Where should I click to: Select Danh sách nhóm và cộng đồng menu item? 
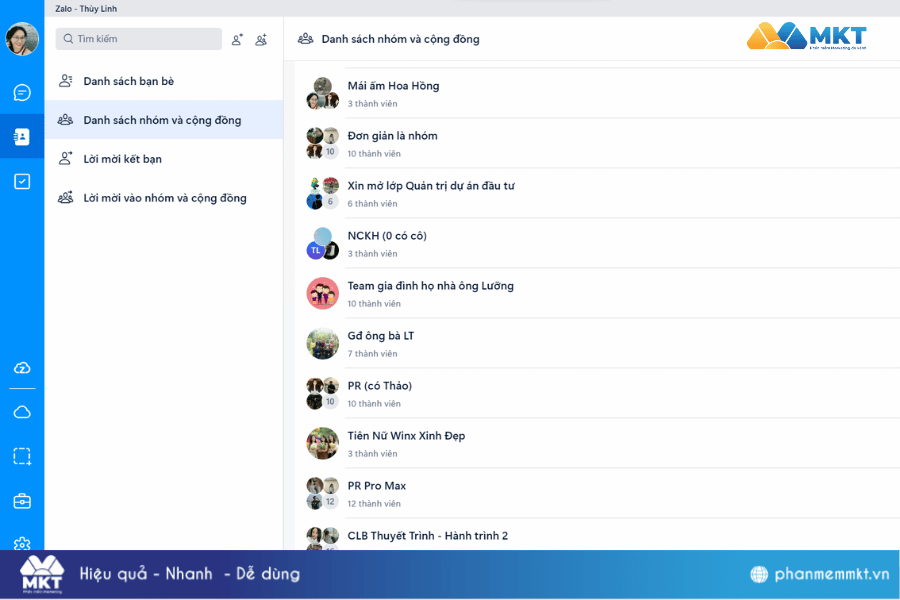click(x=164, y=120)
